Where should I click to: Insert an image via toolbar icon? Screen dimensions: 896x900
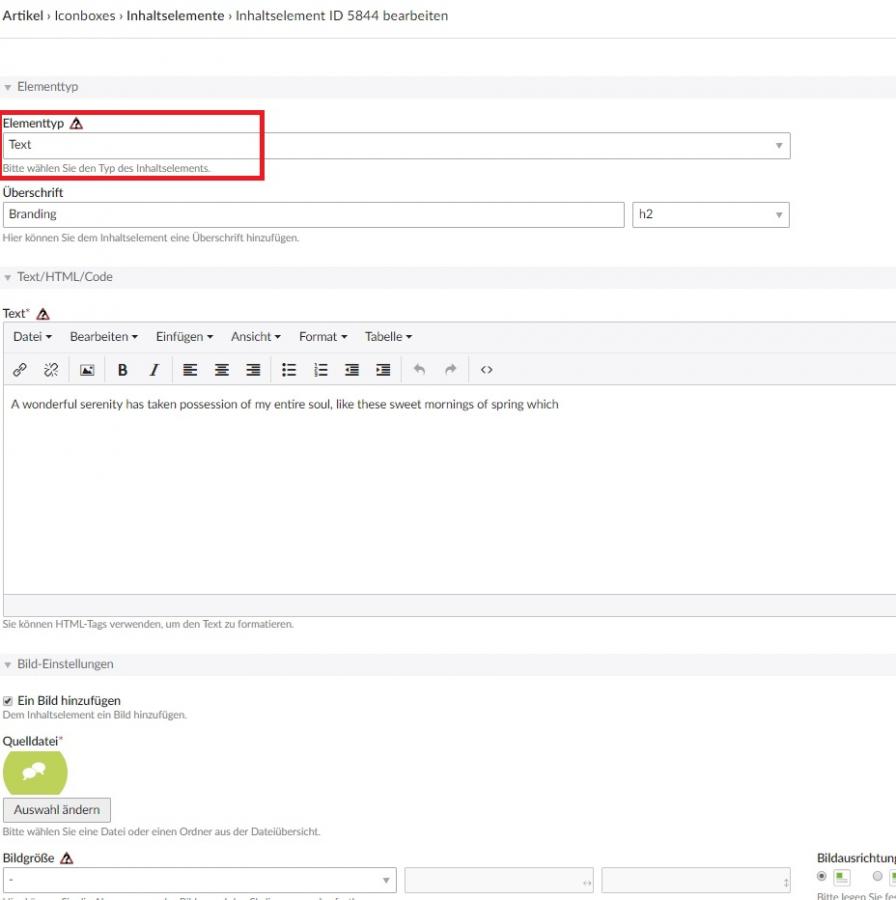(x=87, y=370)
